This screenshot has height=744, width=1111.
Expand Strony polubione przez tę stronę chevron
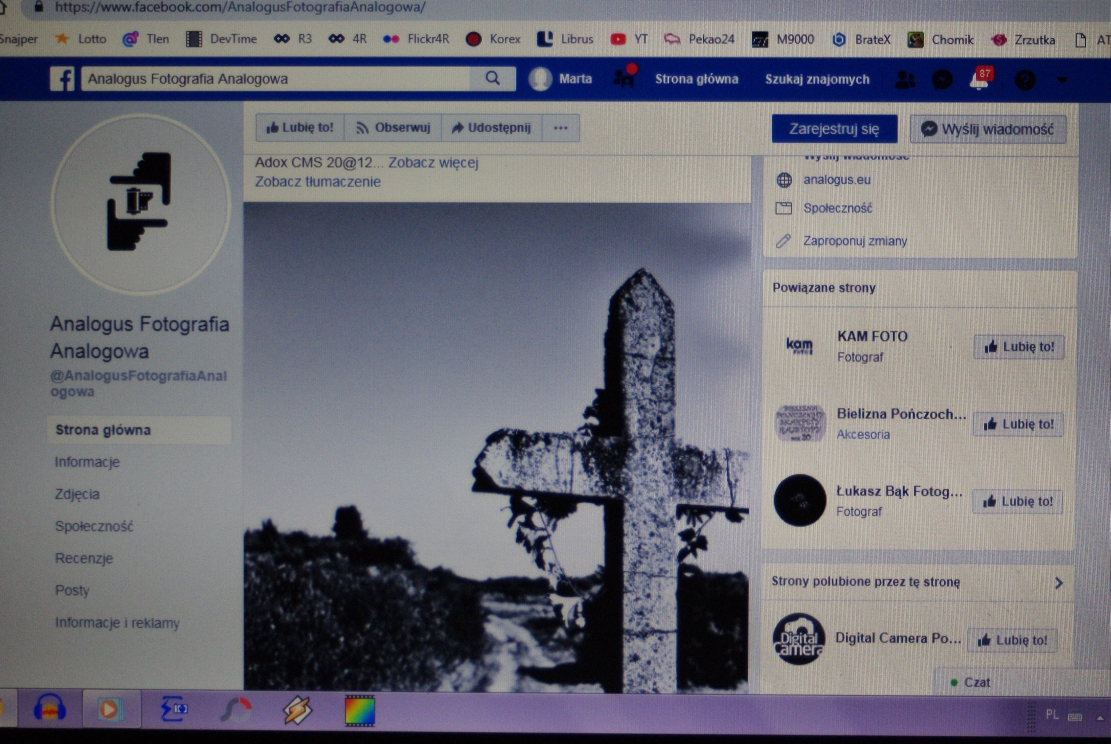[x=1058, y=582]
